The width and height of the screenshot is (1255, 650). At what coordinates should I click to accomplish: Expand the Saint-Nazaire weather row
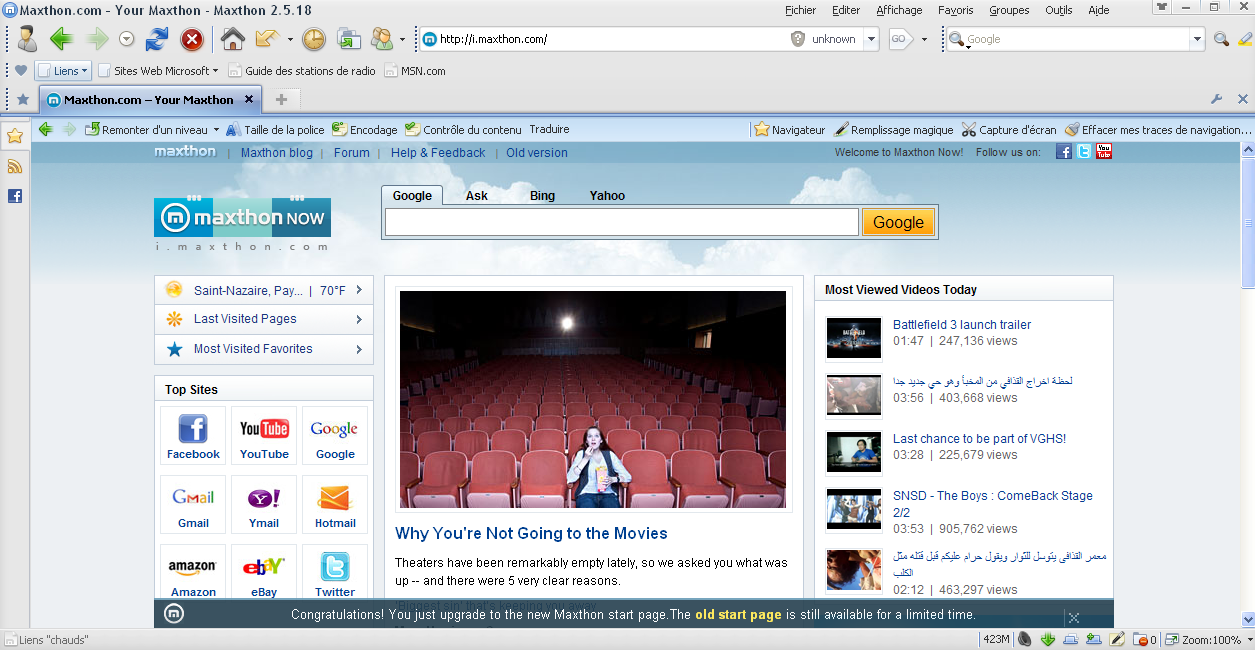pos(264,290)
